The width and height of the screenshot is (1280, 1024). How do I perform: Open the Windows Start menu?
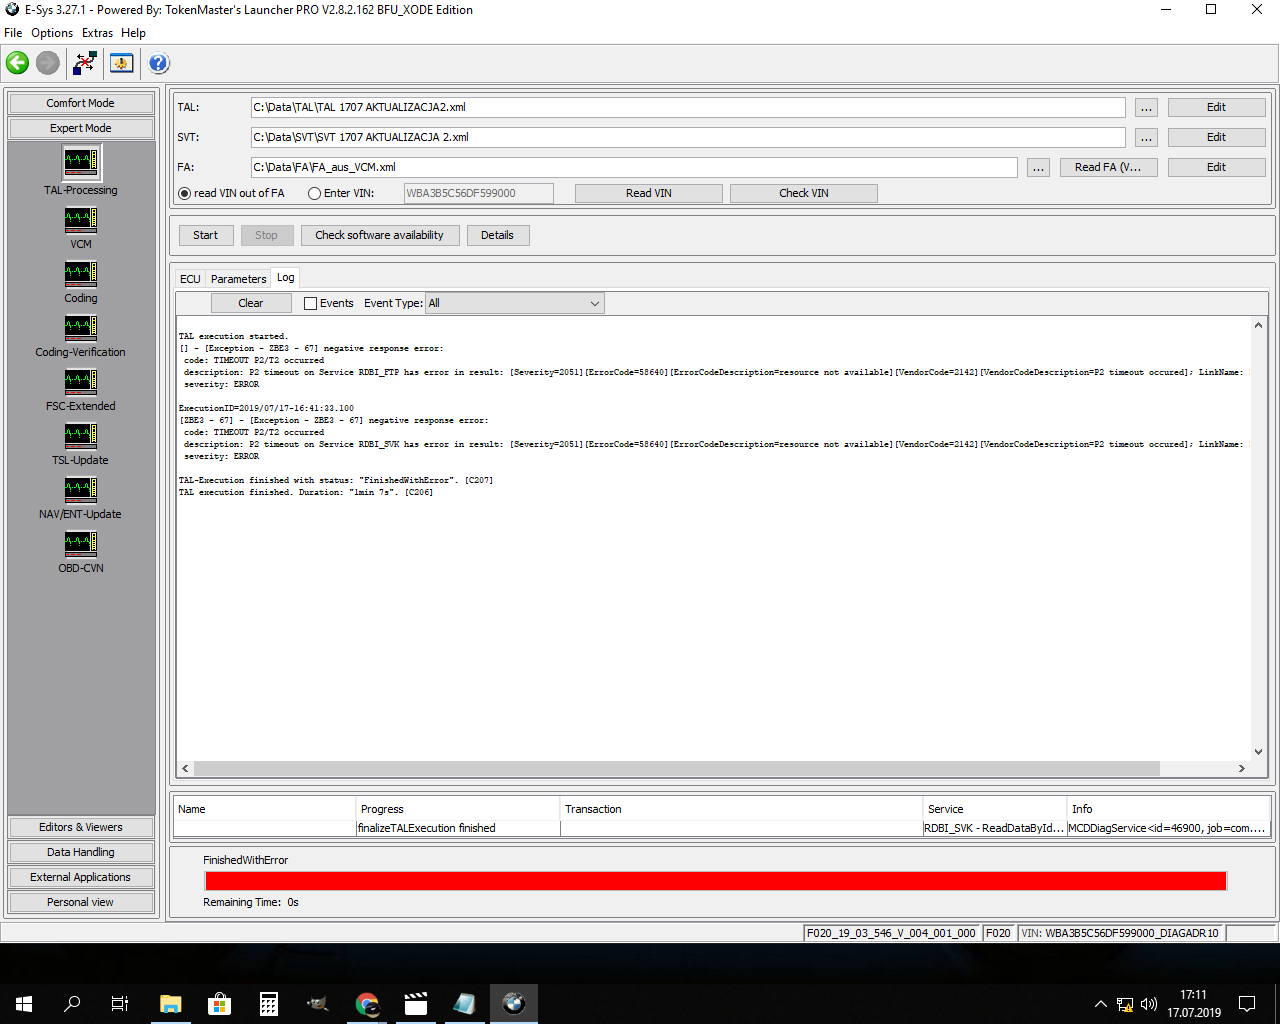pos(24,1004)
